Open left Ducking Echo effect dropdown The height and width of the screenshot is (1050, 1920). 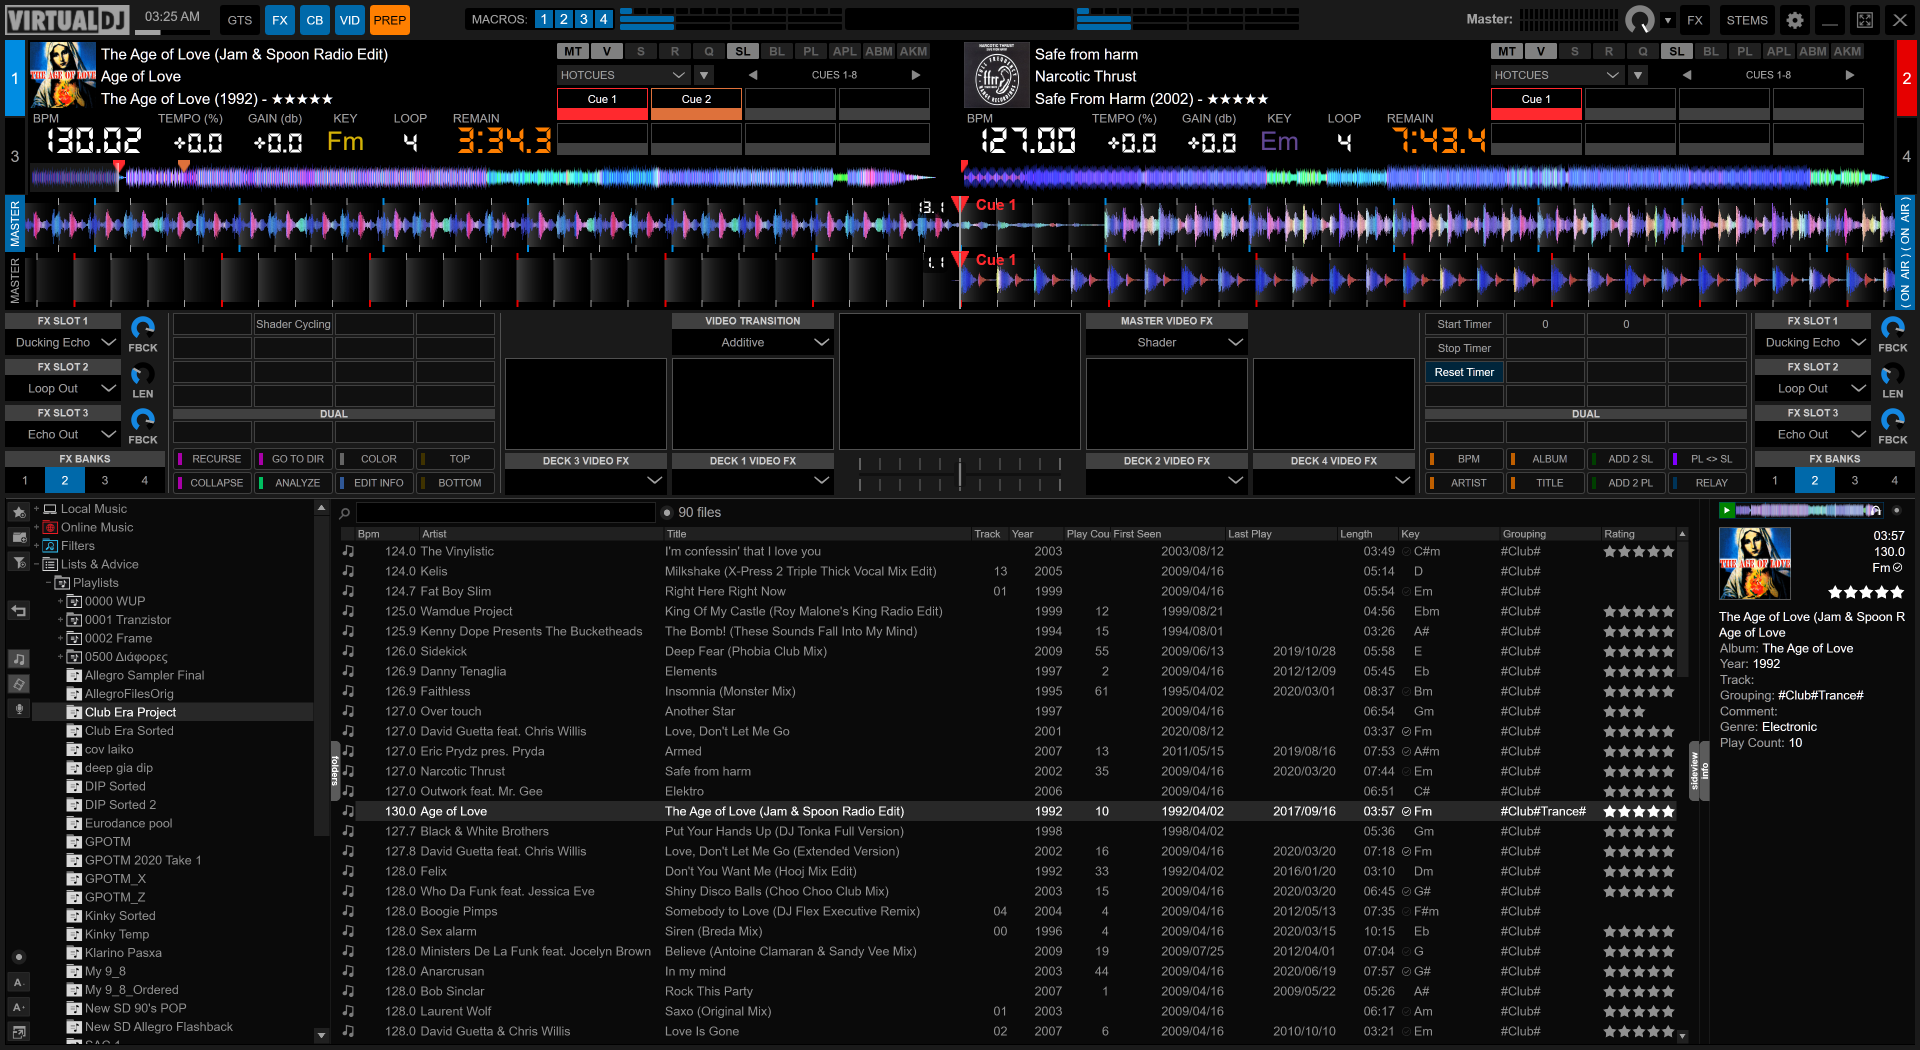pyautogui.click(x=63, y=342)
